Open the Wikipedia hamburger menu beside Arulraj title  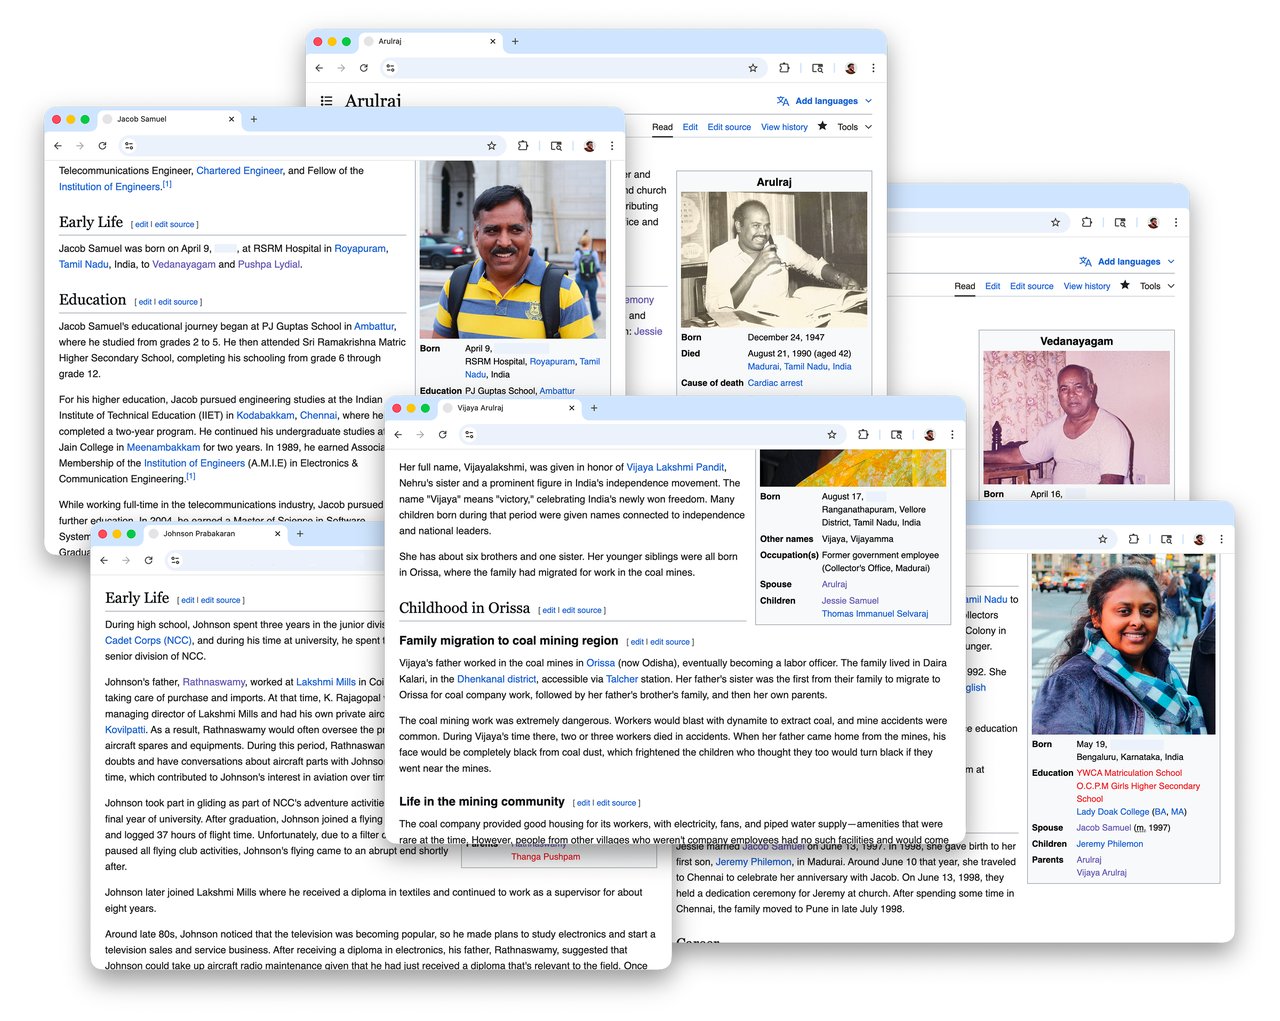click(x=326, y=100)
